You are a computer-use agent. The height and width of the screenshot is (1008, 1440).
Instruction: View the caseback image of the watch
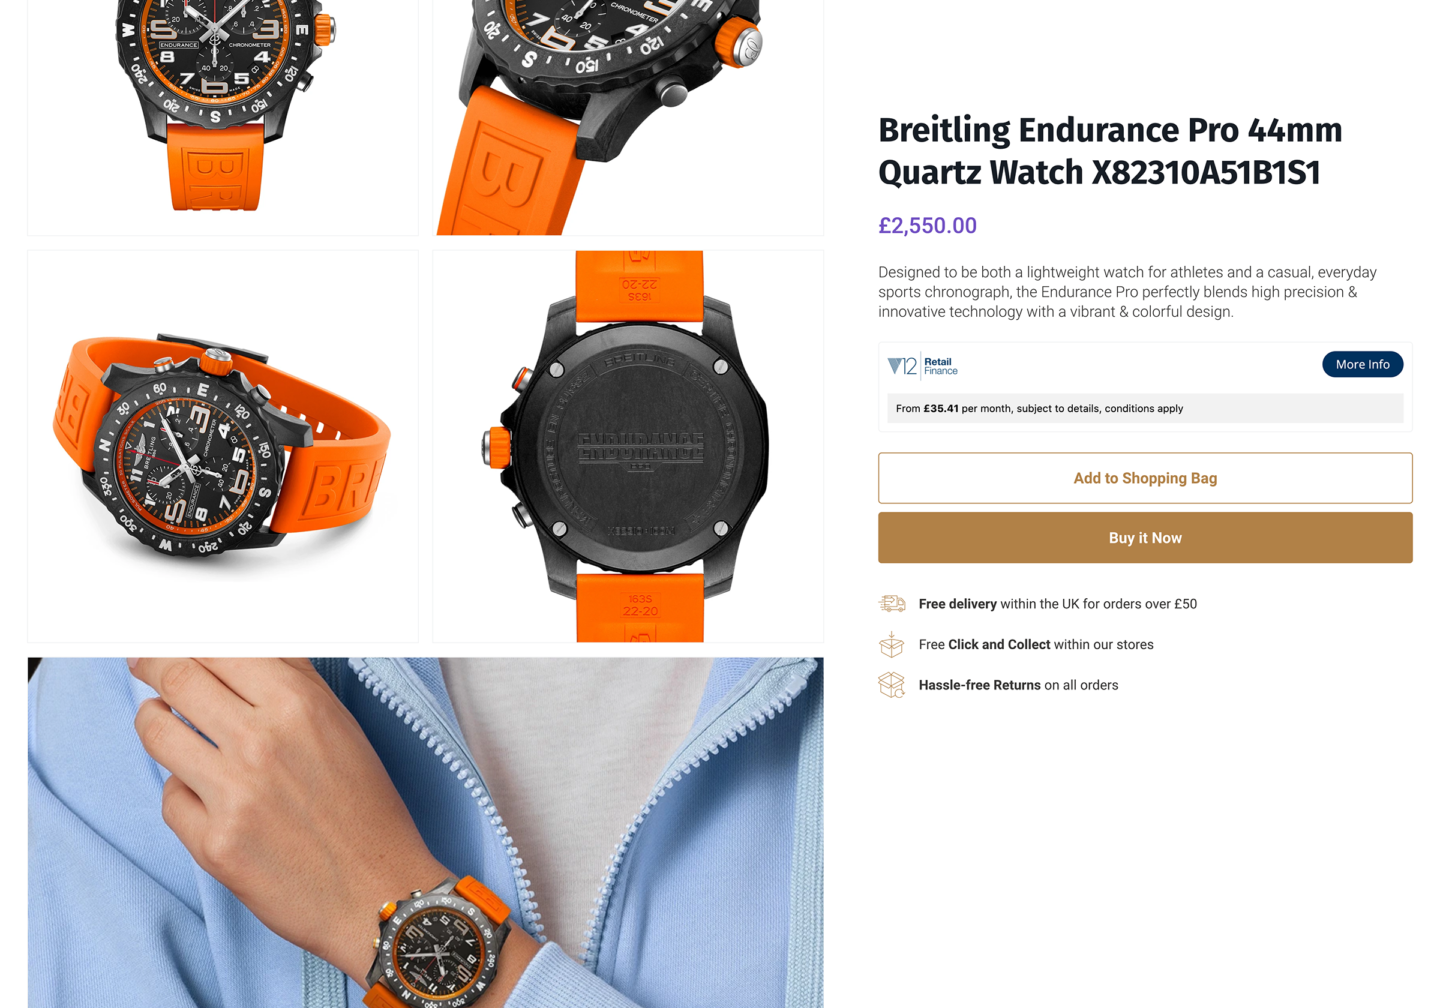pyautogui.click(x=628, y=446)
